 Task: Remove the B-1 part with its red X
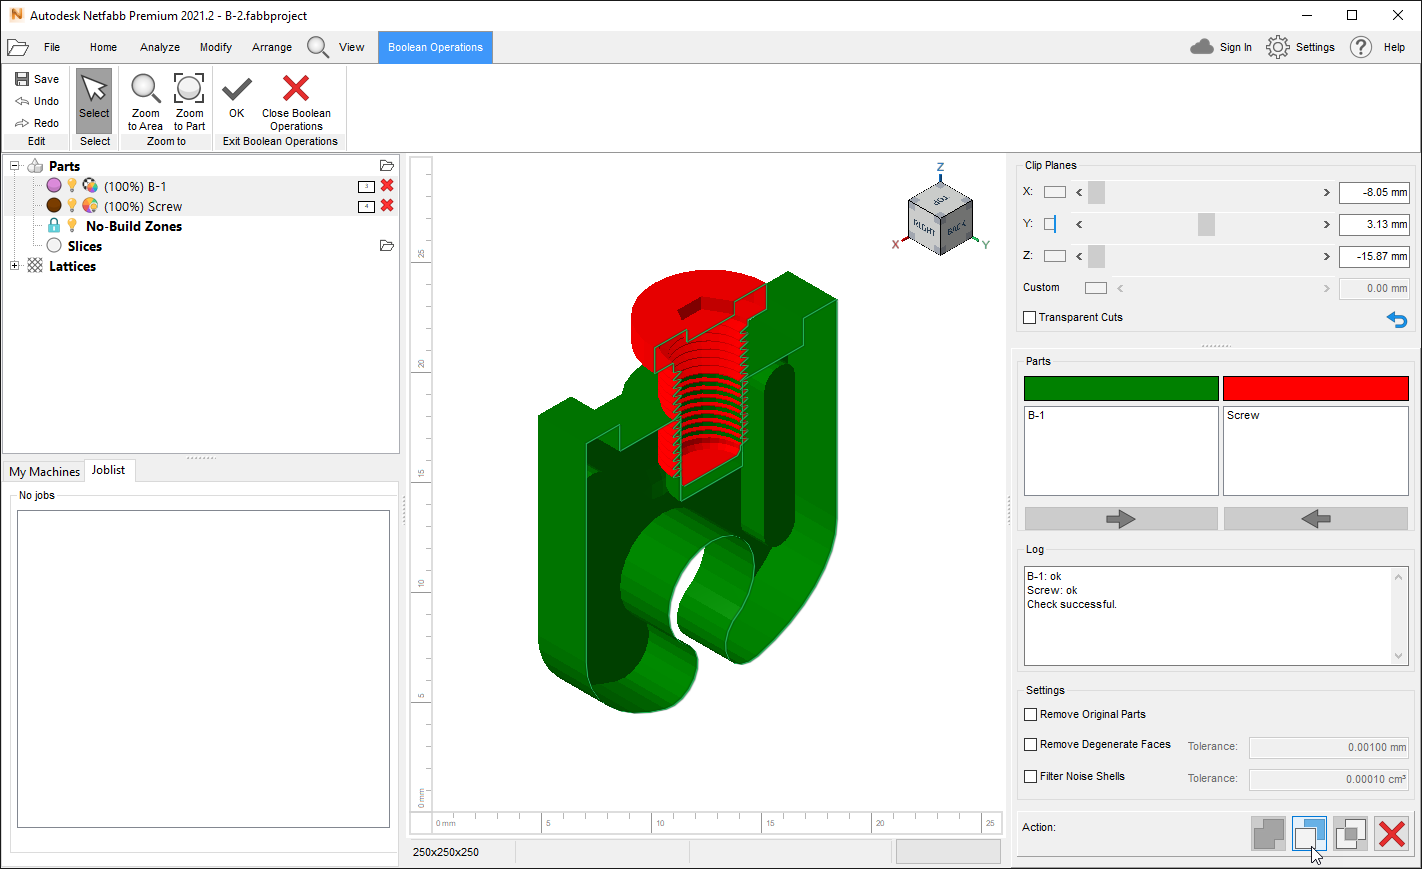coord(387,186)
